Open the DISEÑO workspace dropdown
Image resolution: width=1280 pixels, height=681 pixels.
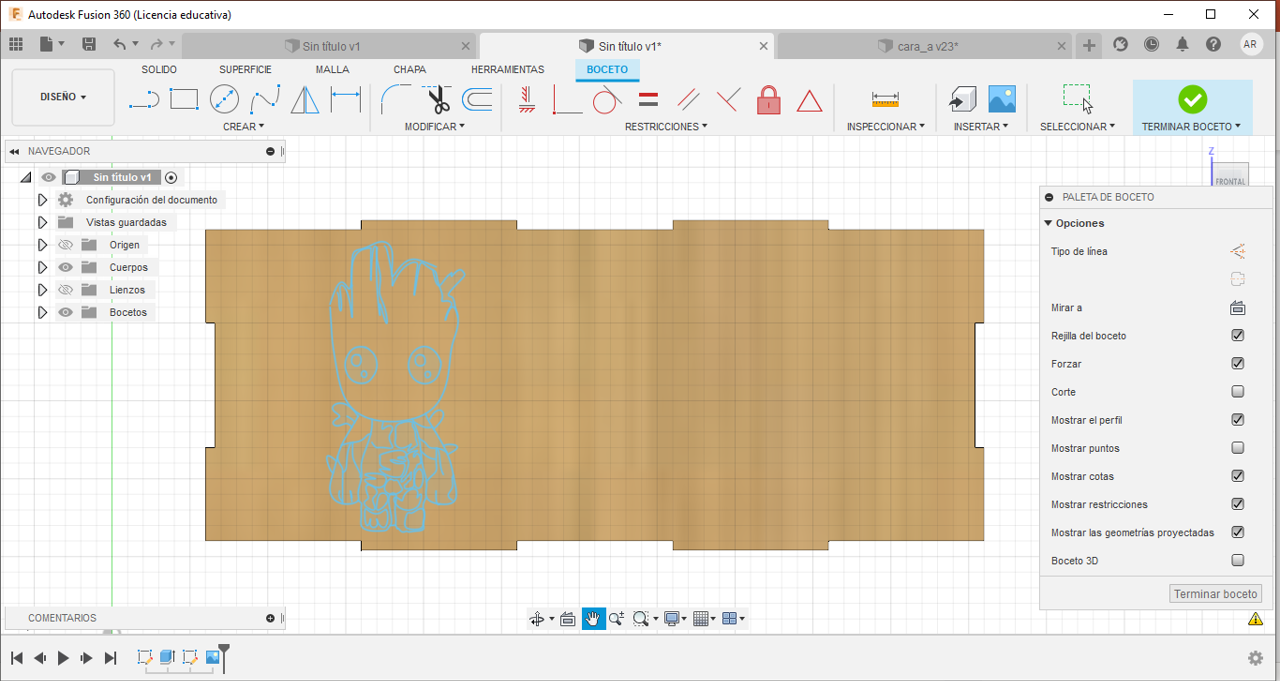click(x=63, y=97)
